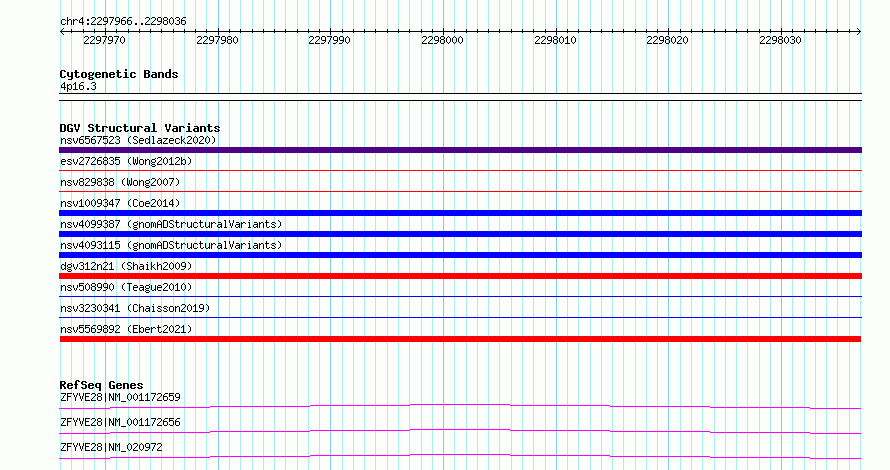This screenshot has width=890, height=470.
Task: Click ruler position 2298020
Action: tap(668, 40)
